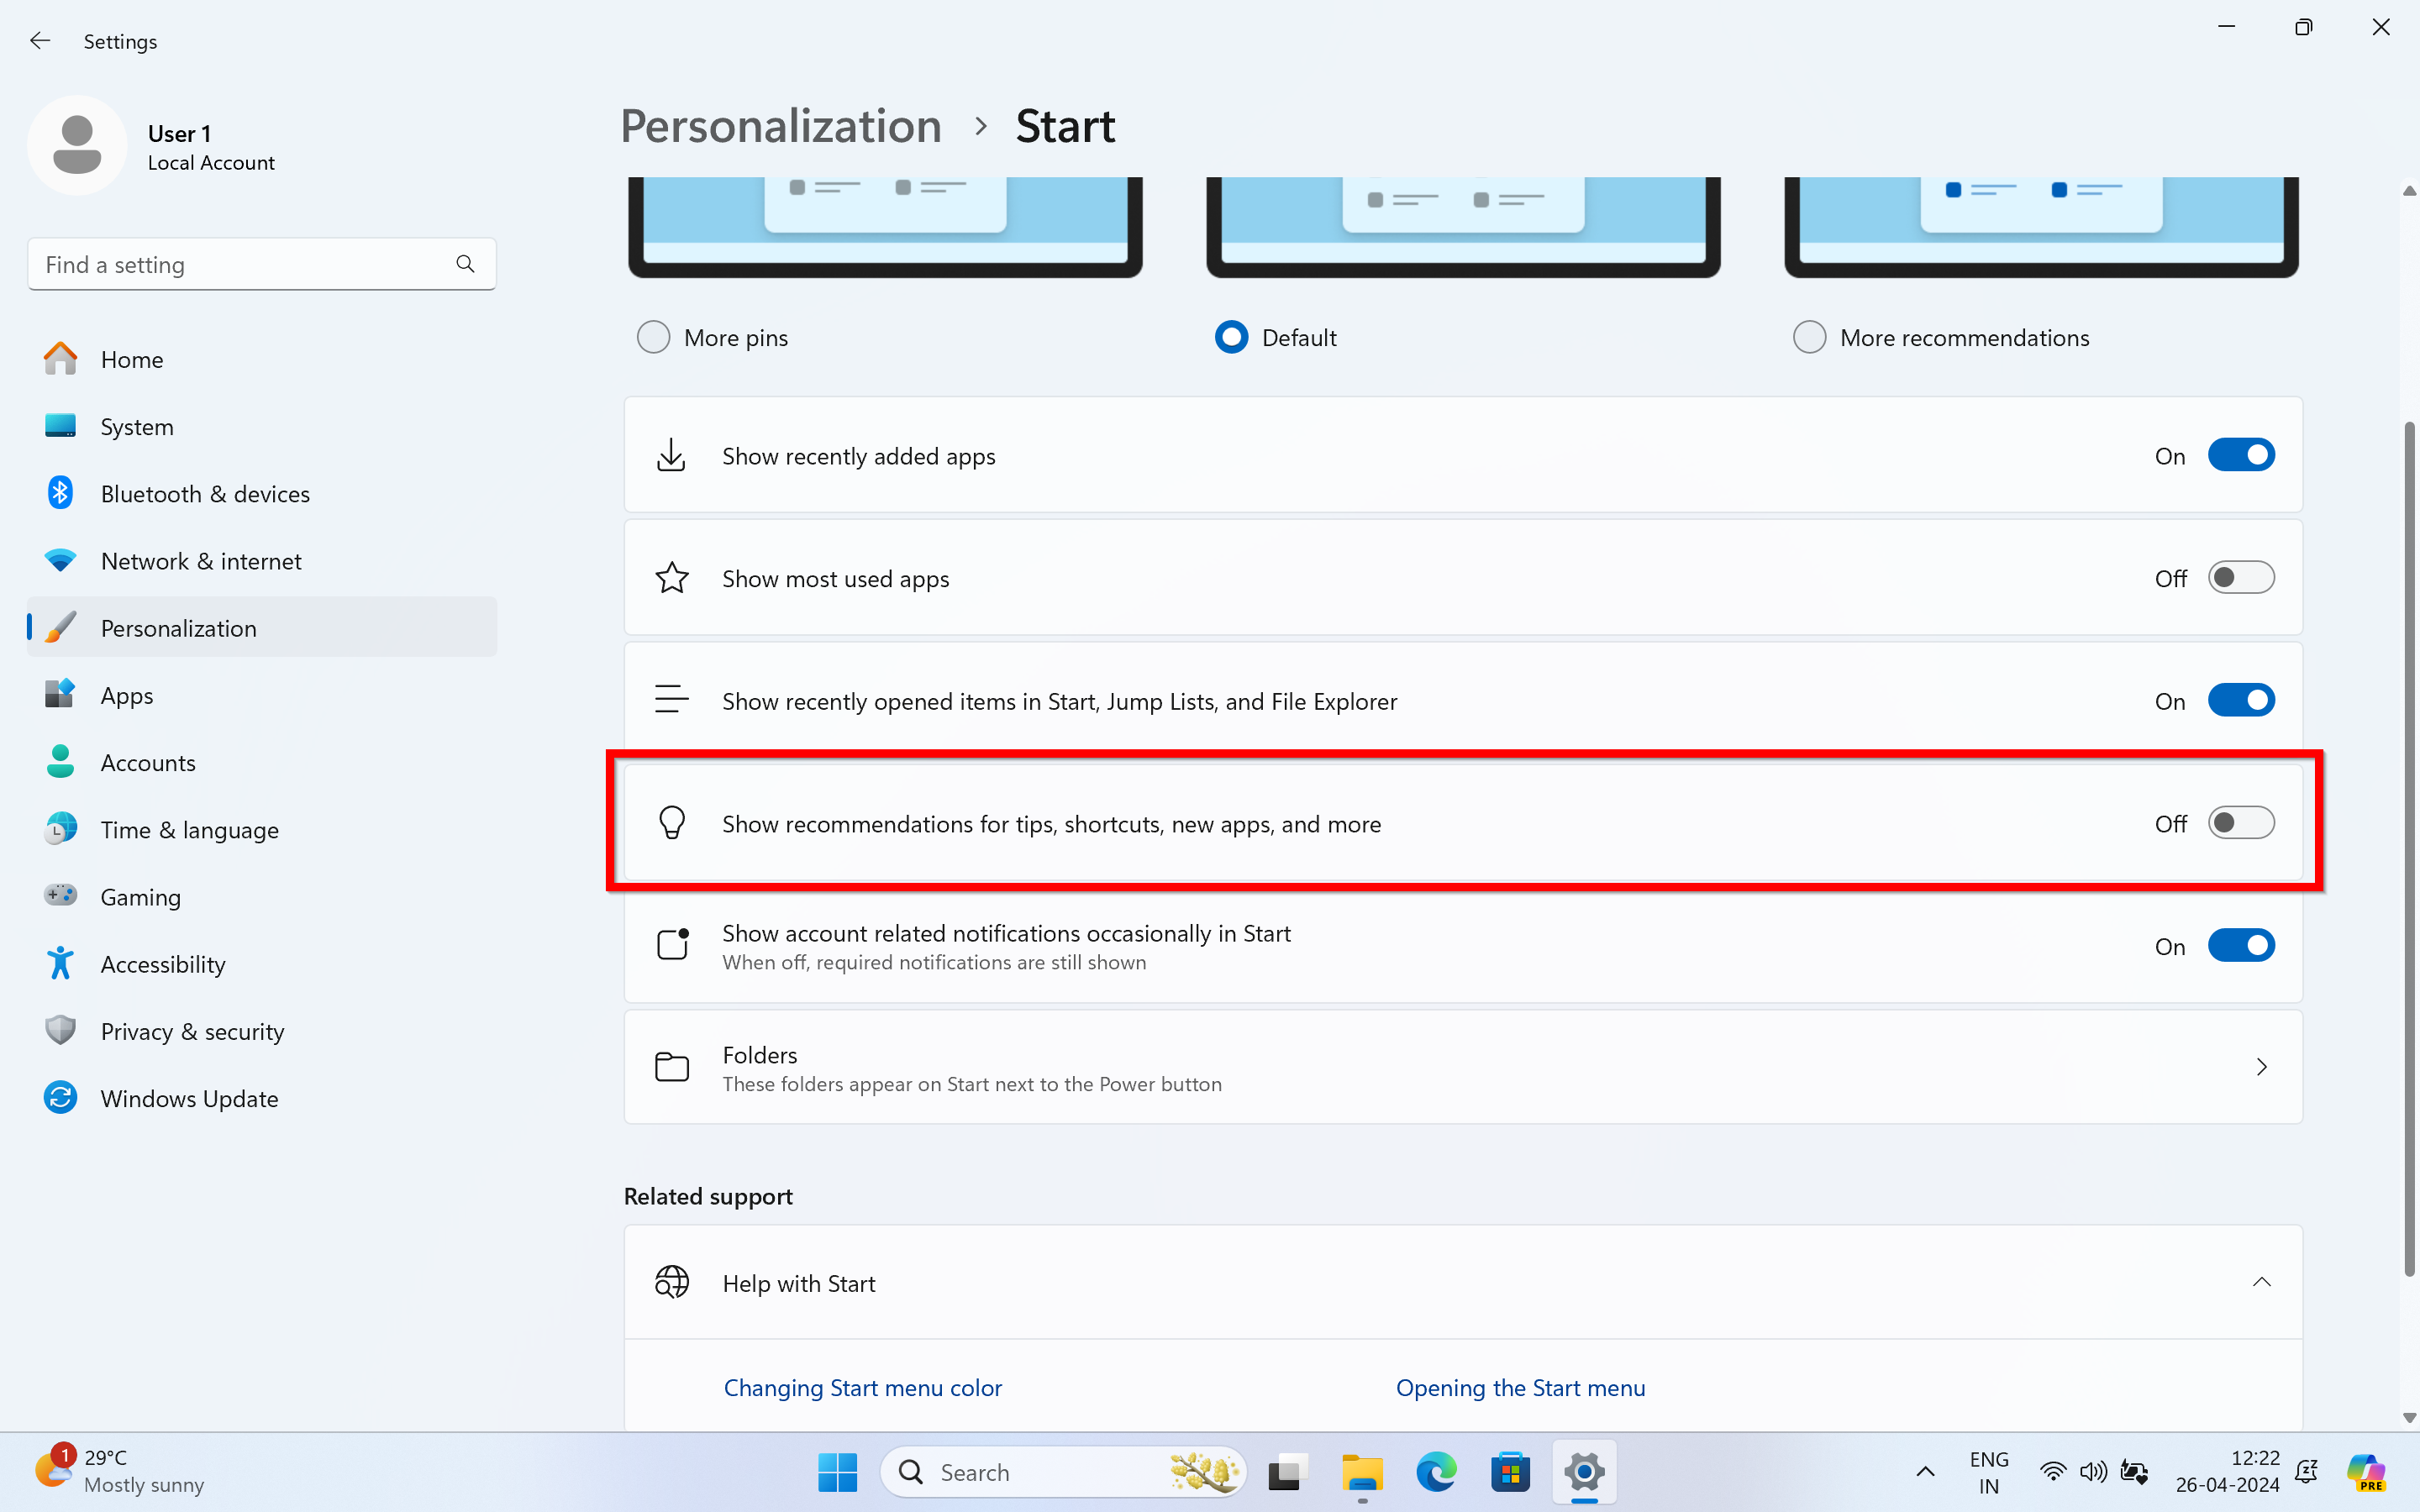This screenshot has height=1512, width=2420.
Task: Turn on Show most used apps toggle
Action: tap(2241, 578)
